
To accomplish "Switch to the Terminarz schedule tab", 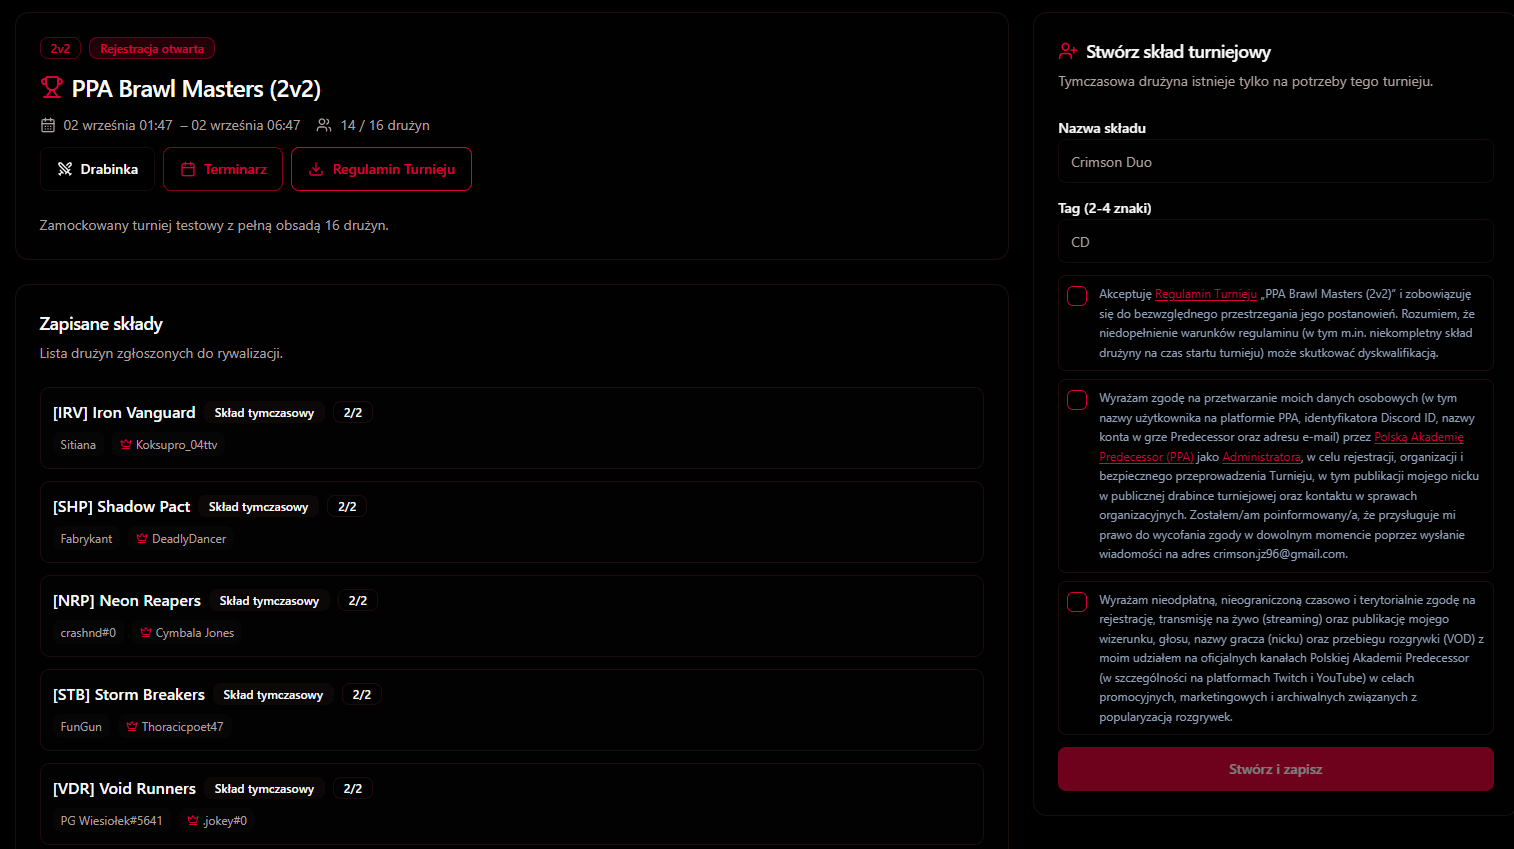I will [223, 169].
